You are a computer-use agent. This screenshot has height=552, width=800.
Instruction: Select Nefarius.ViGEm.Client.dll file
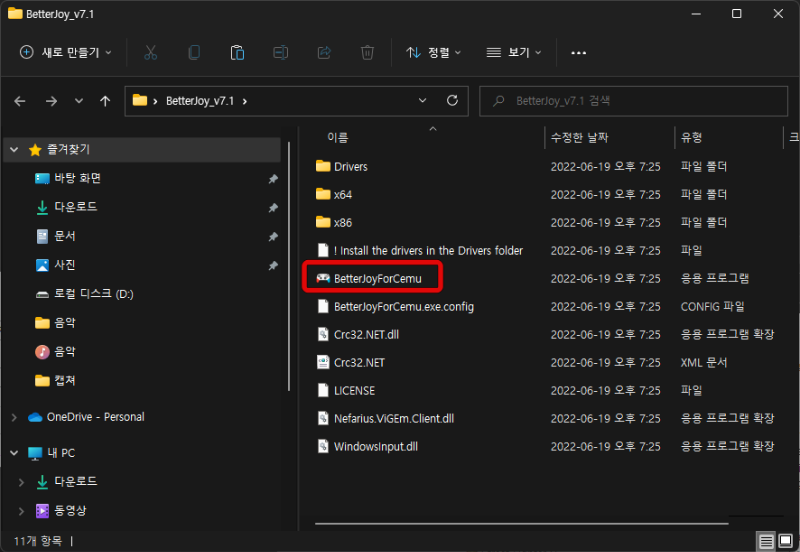pos(394,418)
